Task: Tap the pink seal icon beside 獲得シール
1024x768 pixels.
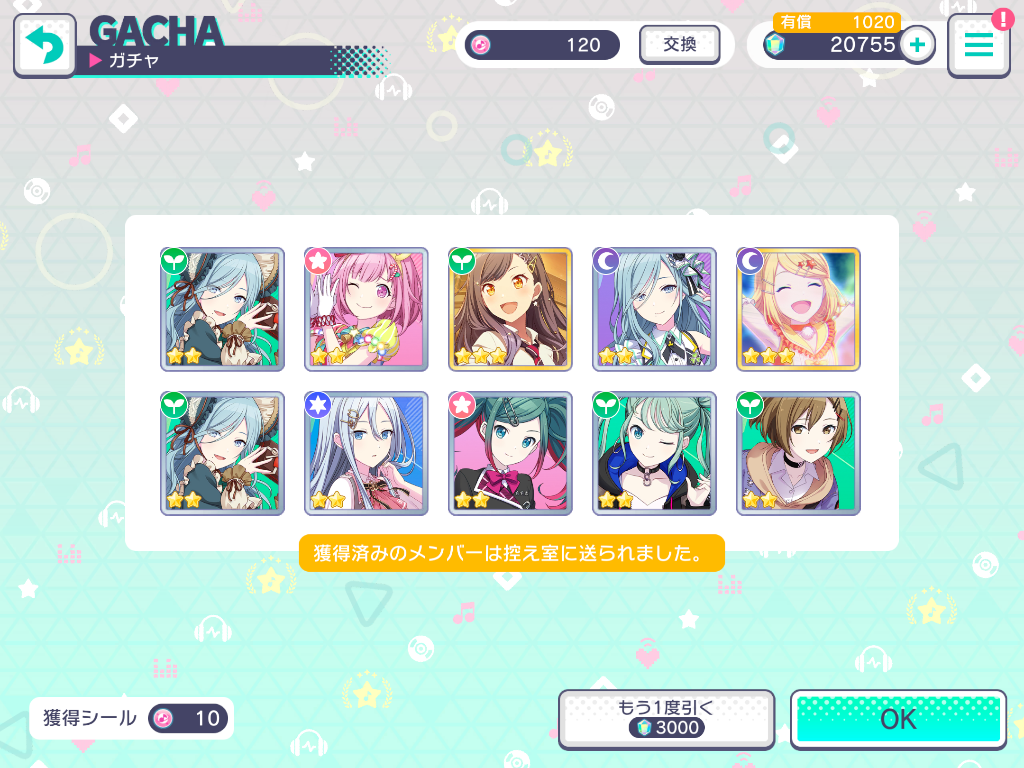Action: pos(163,718)
